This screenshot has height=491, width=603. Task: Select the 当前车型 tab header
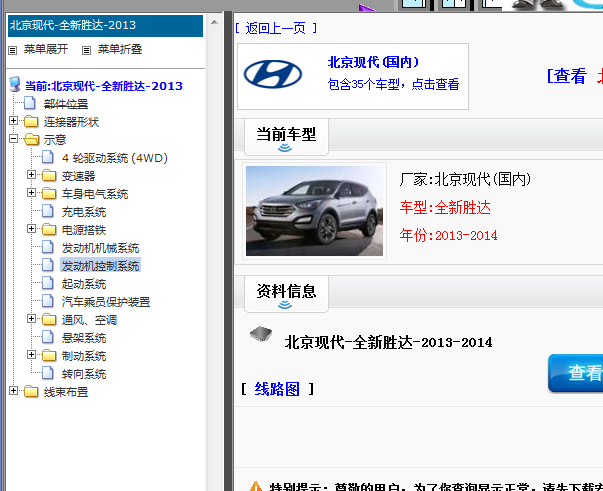click(286, 137)
